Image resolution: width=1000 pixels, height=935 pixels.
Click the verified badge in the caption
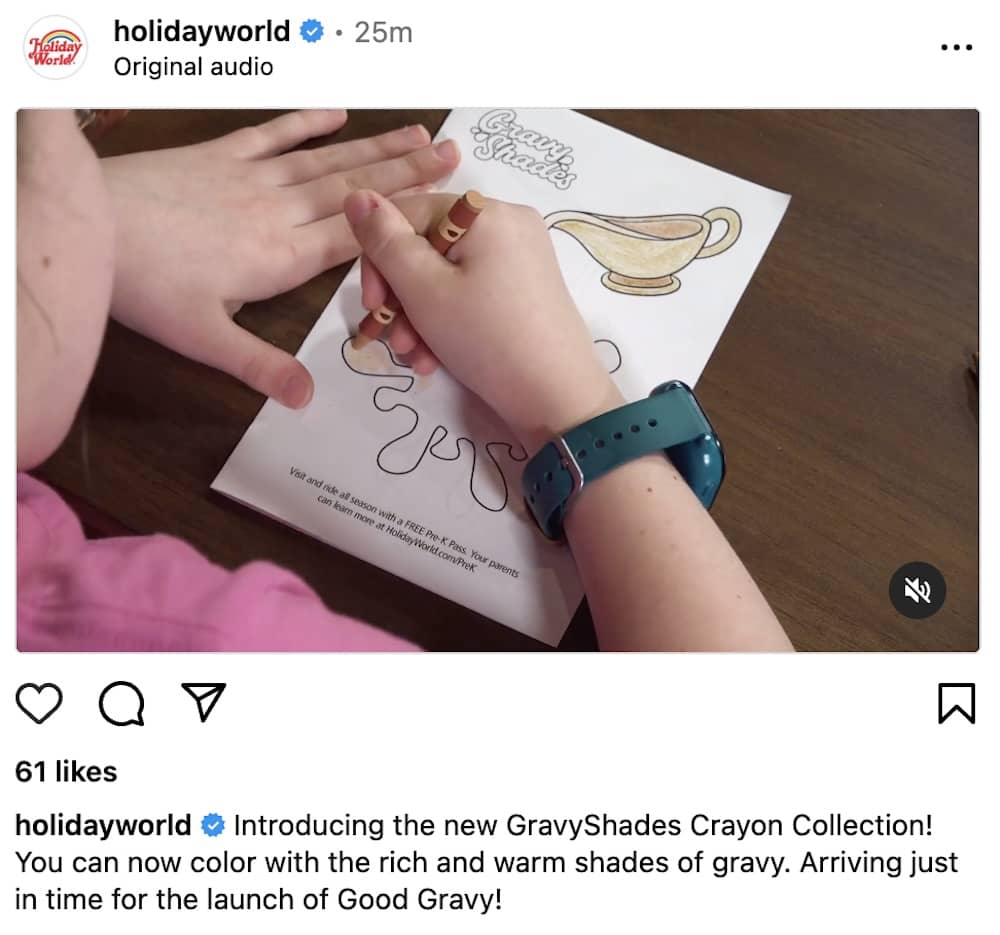(213, 825)
